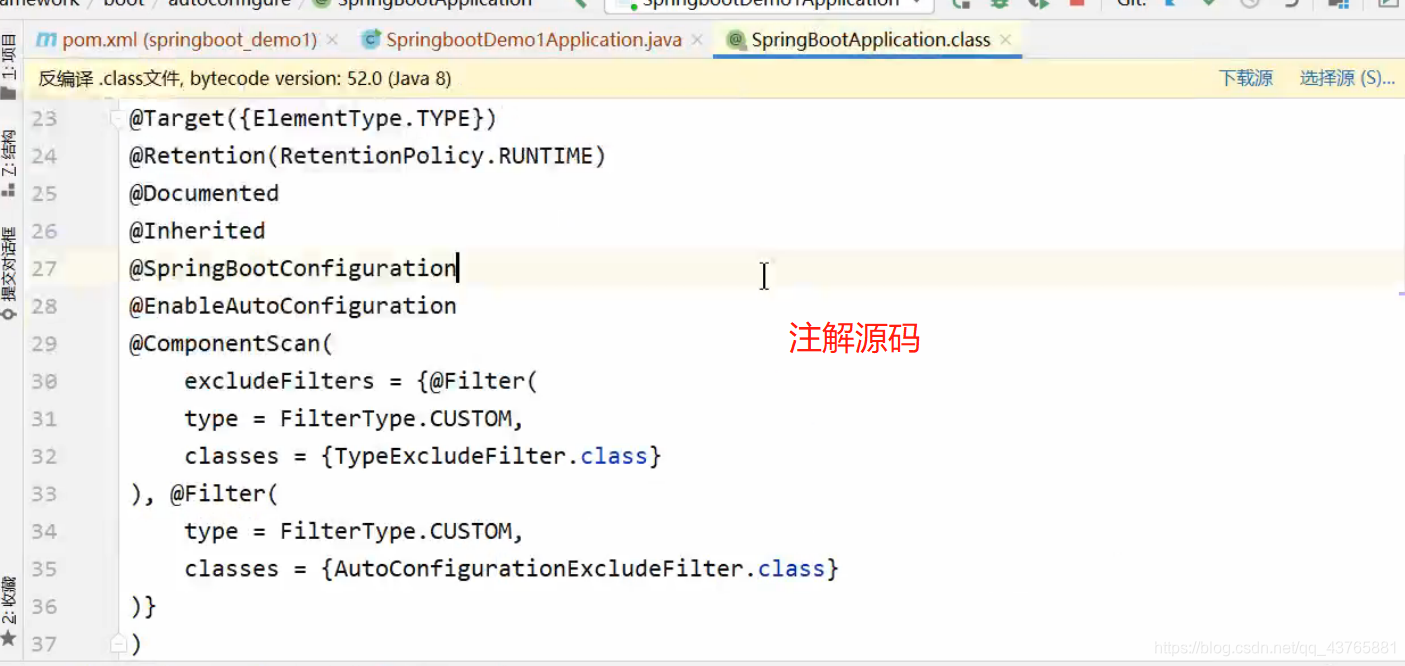Click the 下载源 download sources link

(x=1245, y=78)
